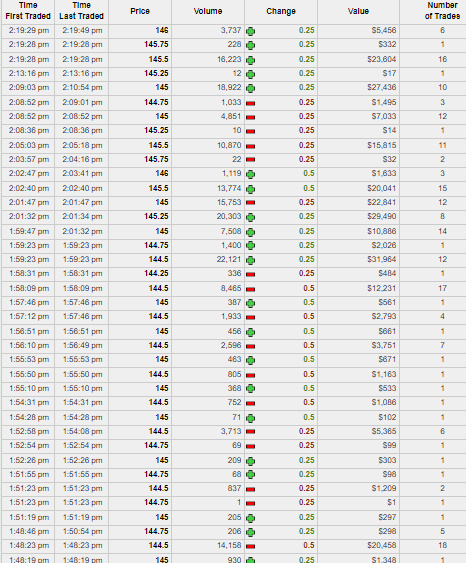This screenshot has width=466, height=563.
Task: Click green plus icon beside volume 20,303
Action: pos(251,217)
